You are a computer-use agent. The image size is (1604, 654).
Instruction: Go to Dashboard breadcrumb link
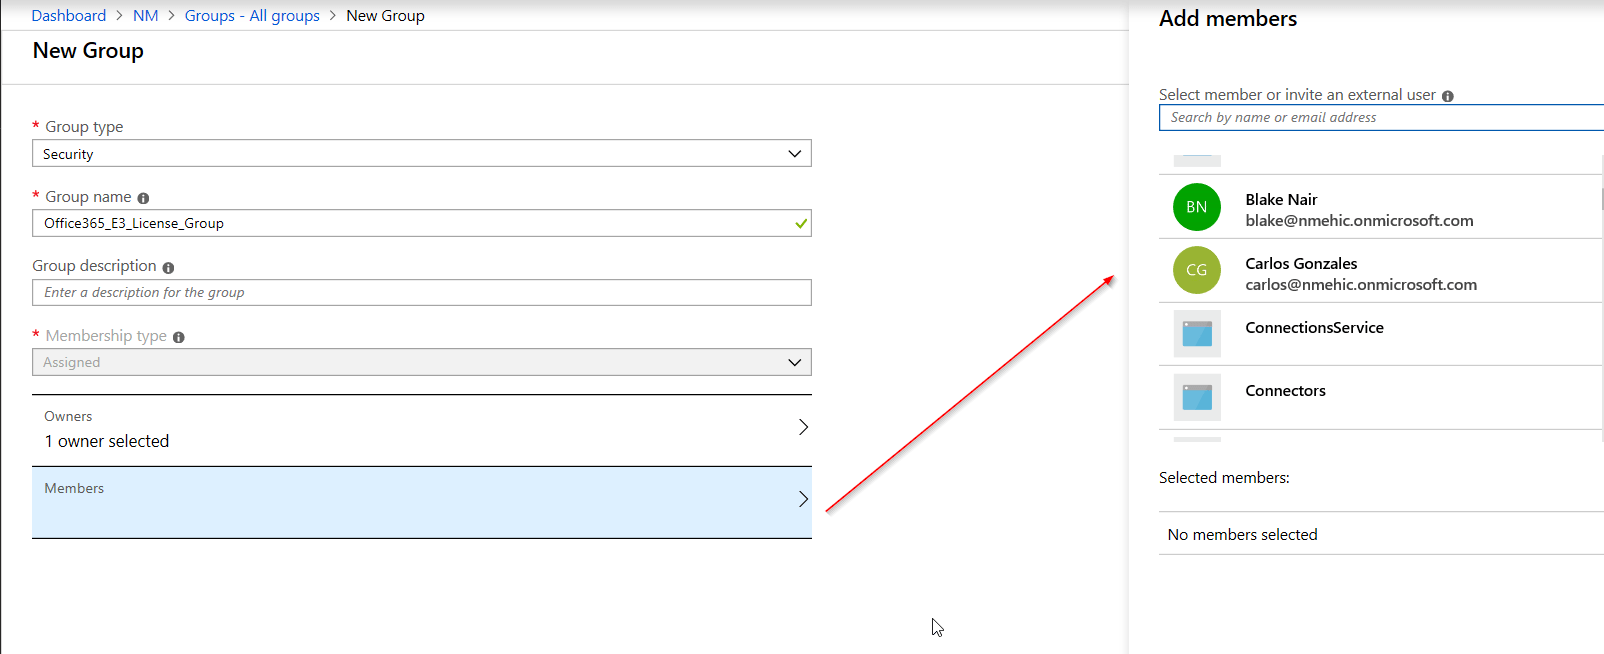tap(68, 16)
